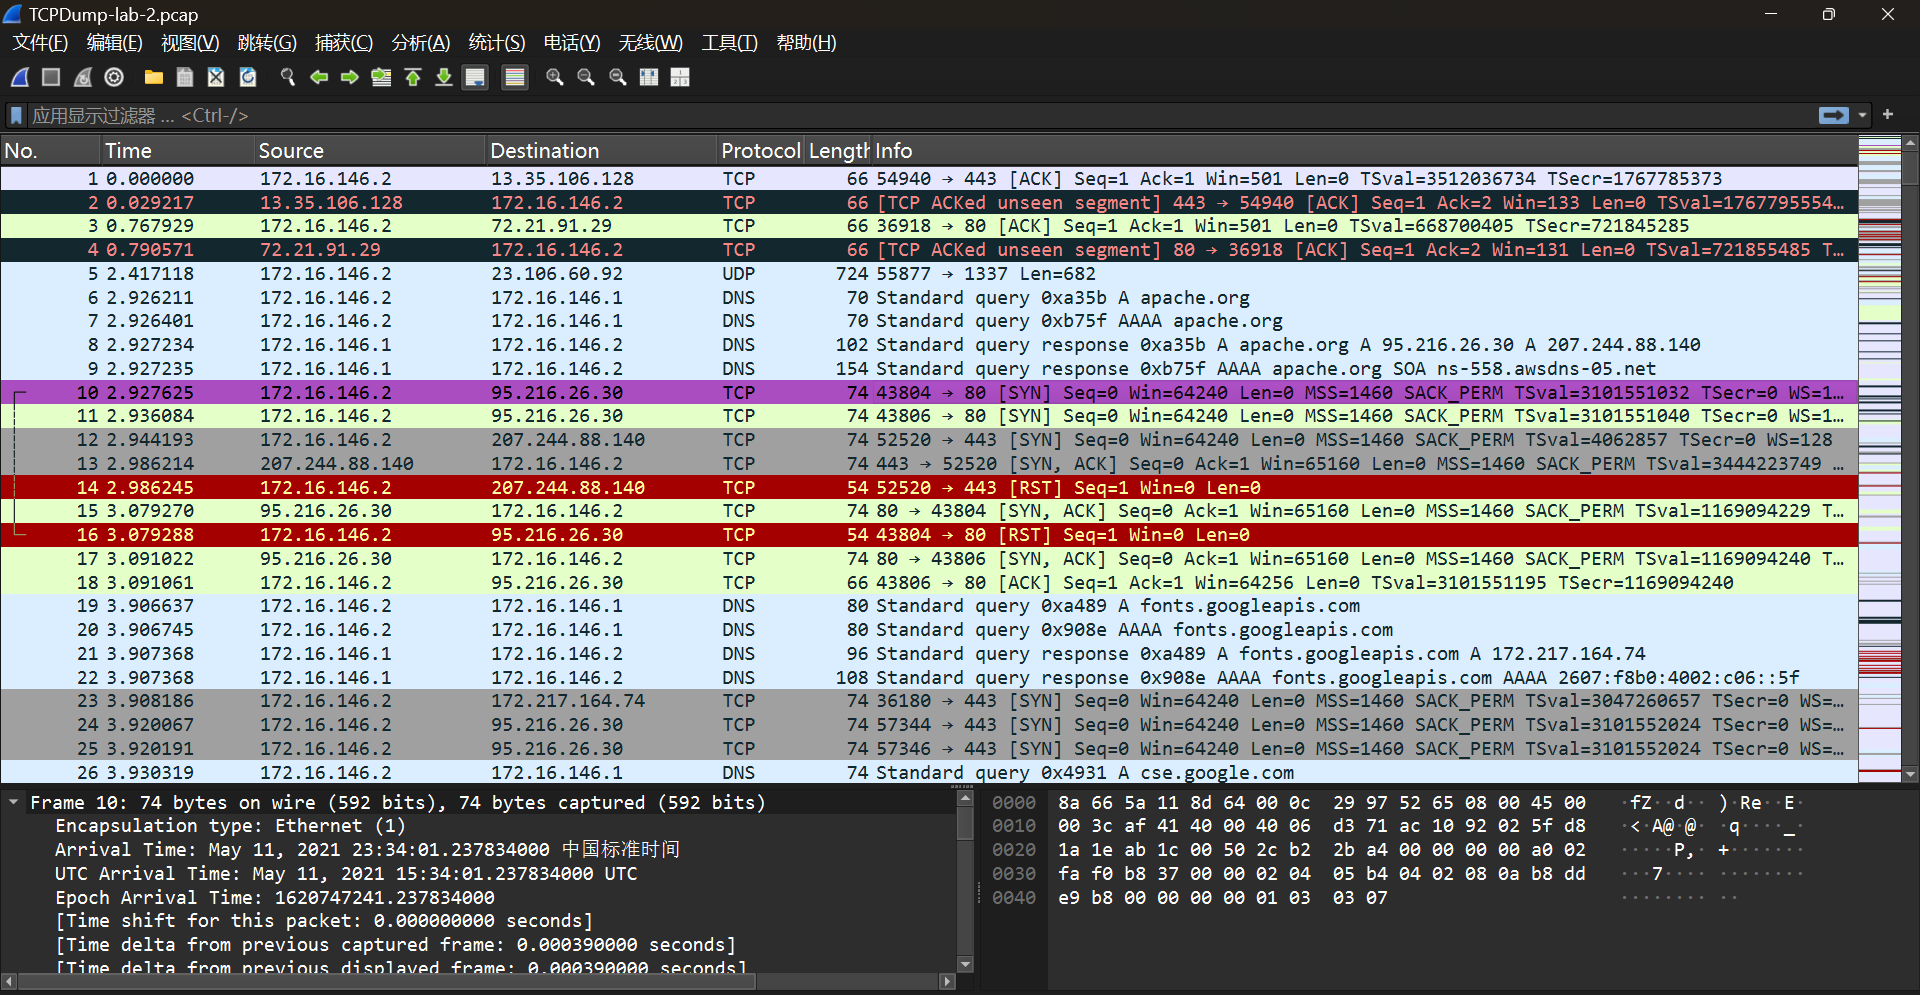Image resolution: width=1920 pixels, height=995 pixels.
Task: Sort by the Info column header
Action: (1364, 151)
